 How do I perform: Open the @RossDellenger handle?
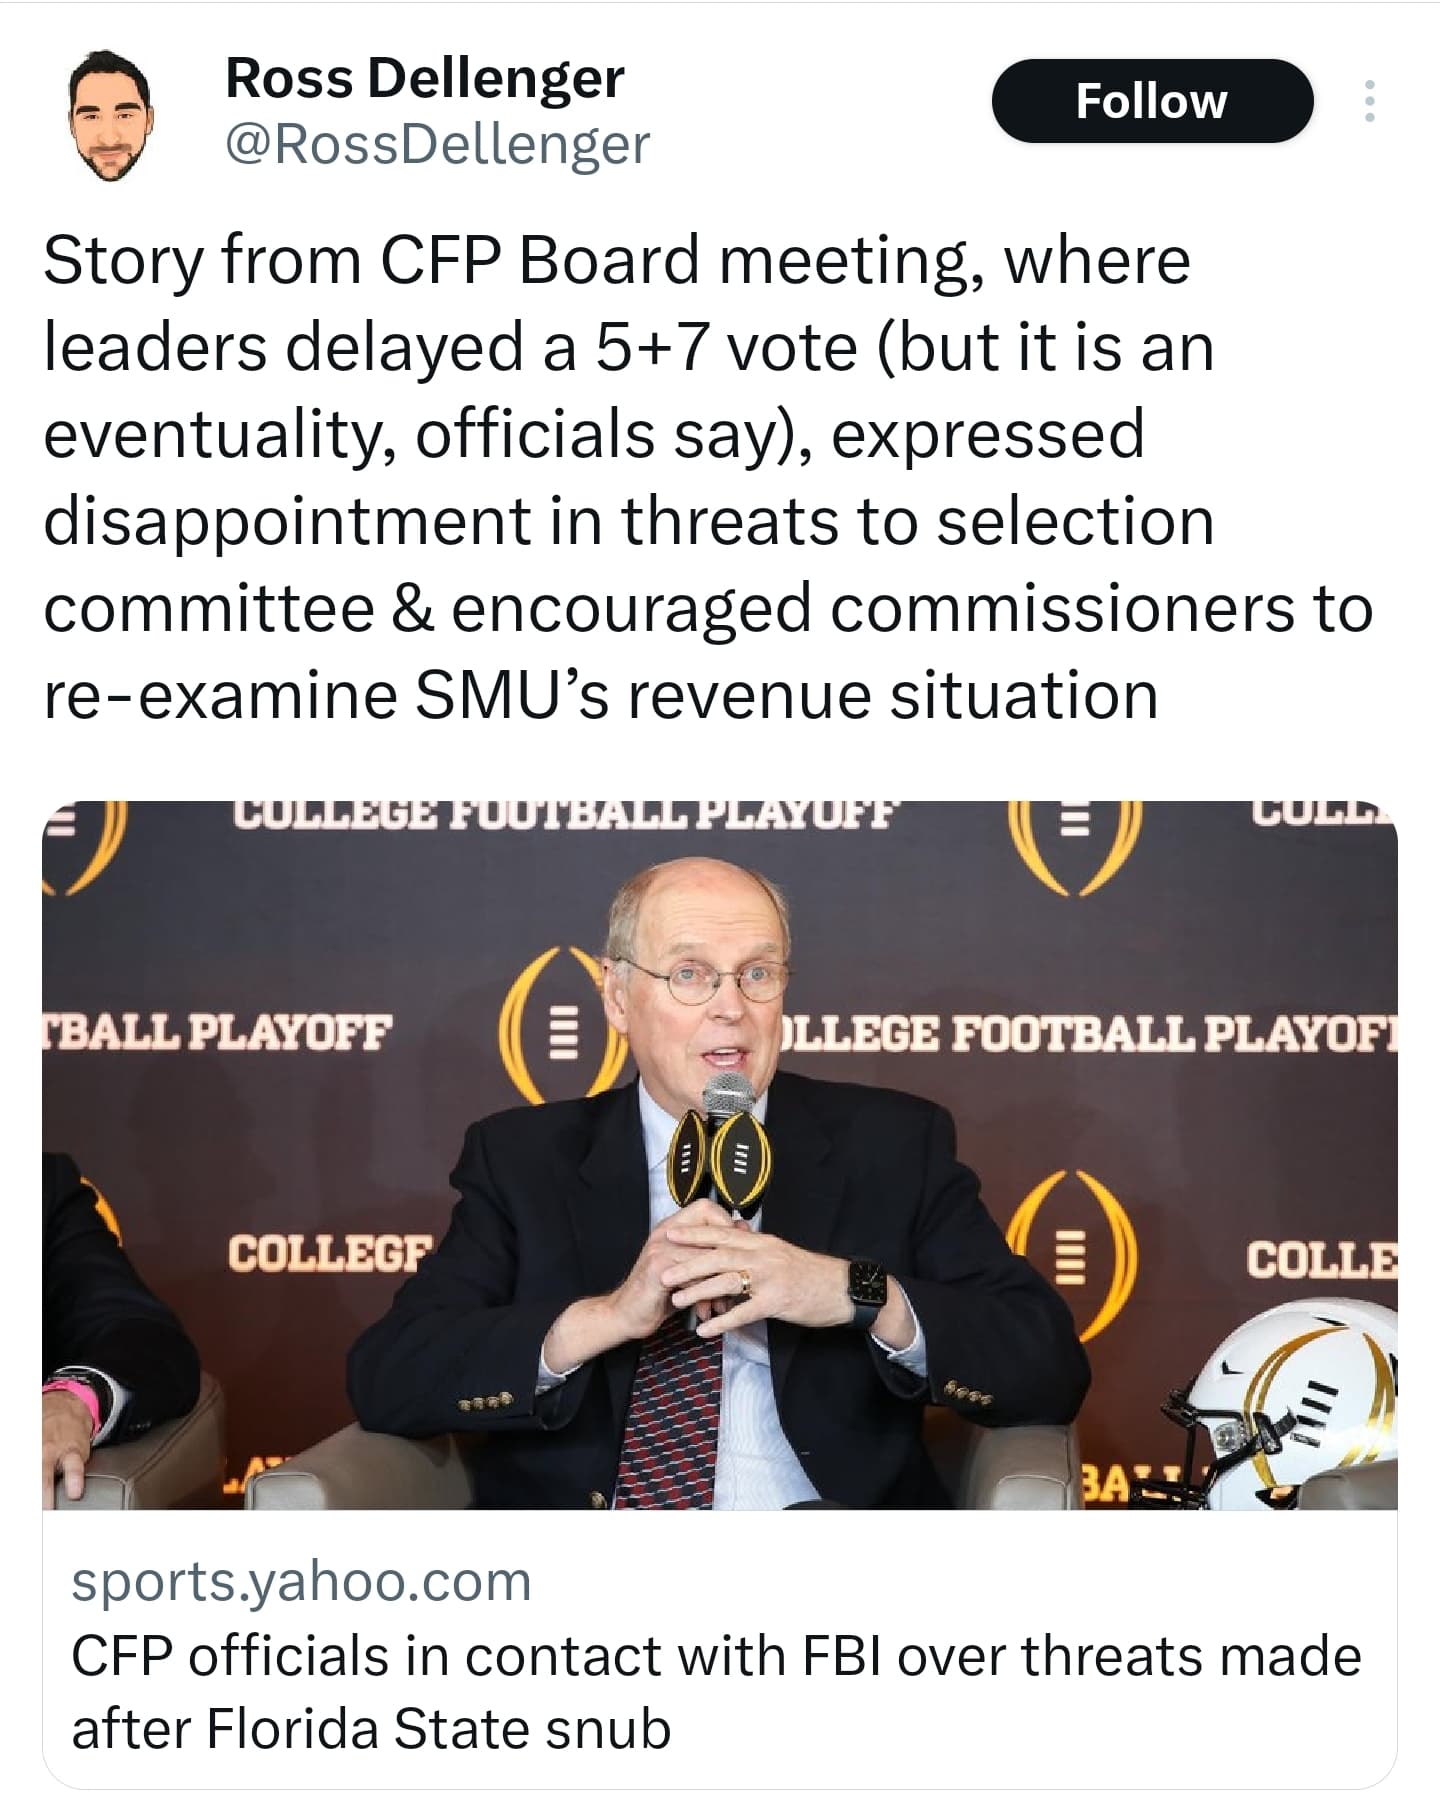437,144
